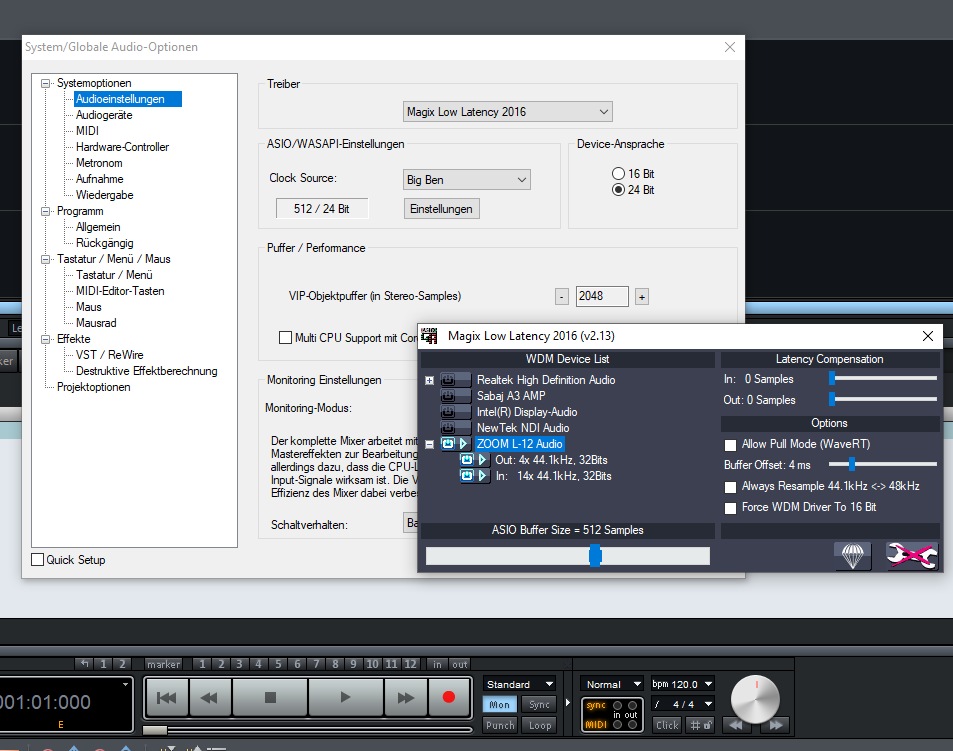Click the metronome Click button
Image resolution: width=953 pixels, height=751 pixels.
[x=667, y=725]
